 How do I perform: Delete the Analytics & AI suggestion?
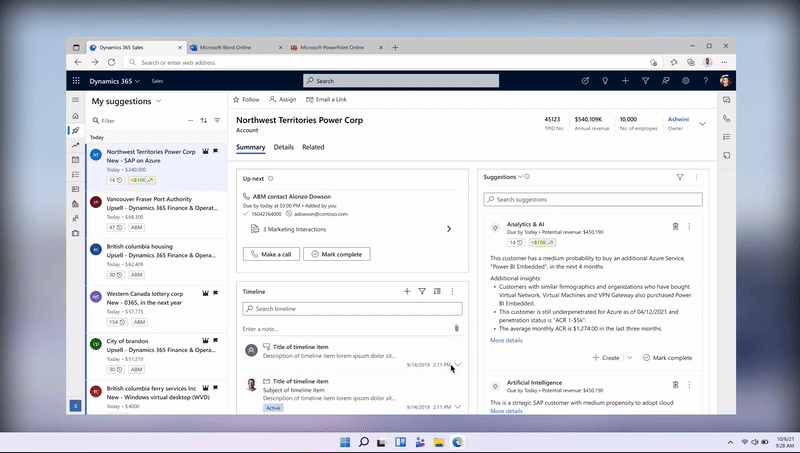point(675,226)
